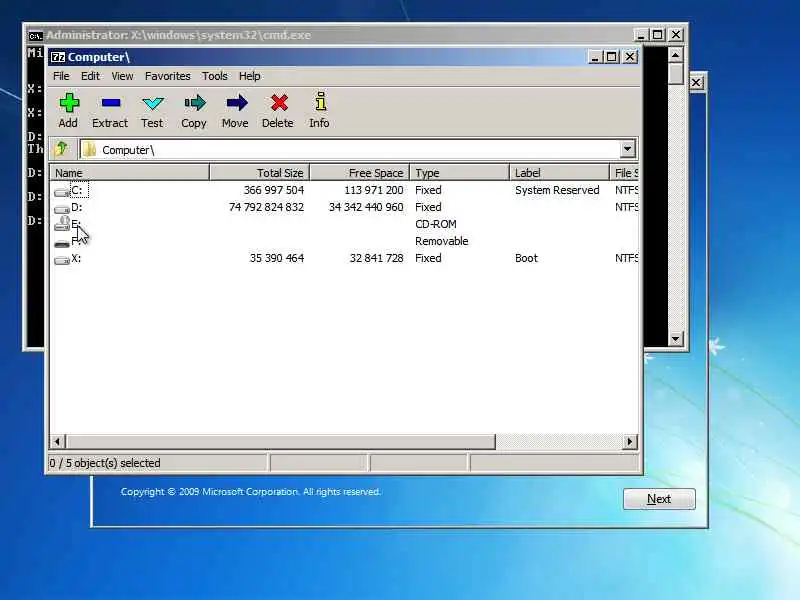Close the cmd.exe Administrator window
The height and width of the screenshot is (600, 800).
[676, 35]
